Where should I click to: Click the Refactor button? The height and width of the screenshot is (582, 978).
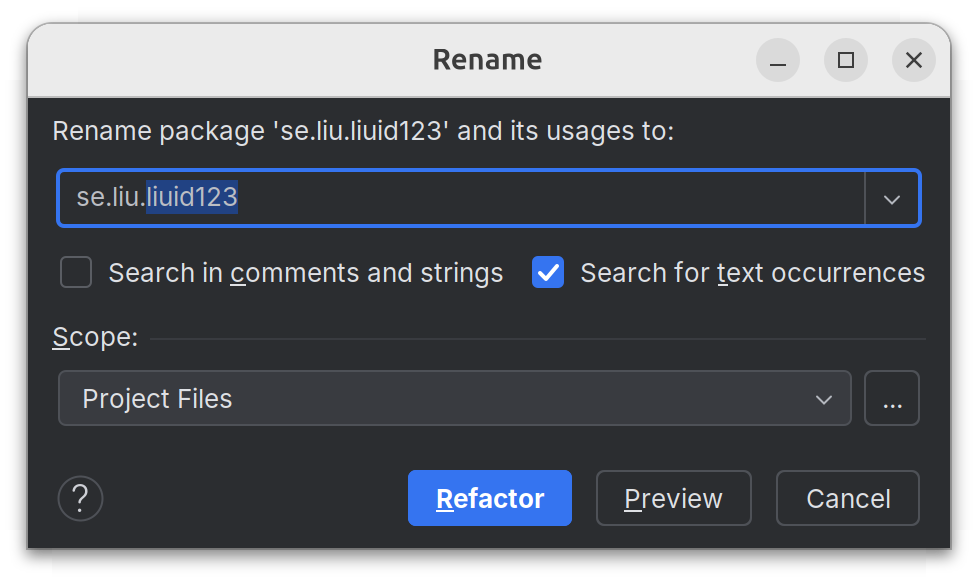pyautogui.click(x=490, y=498)
